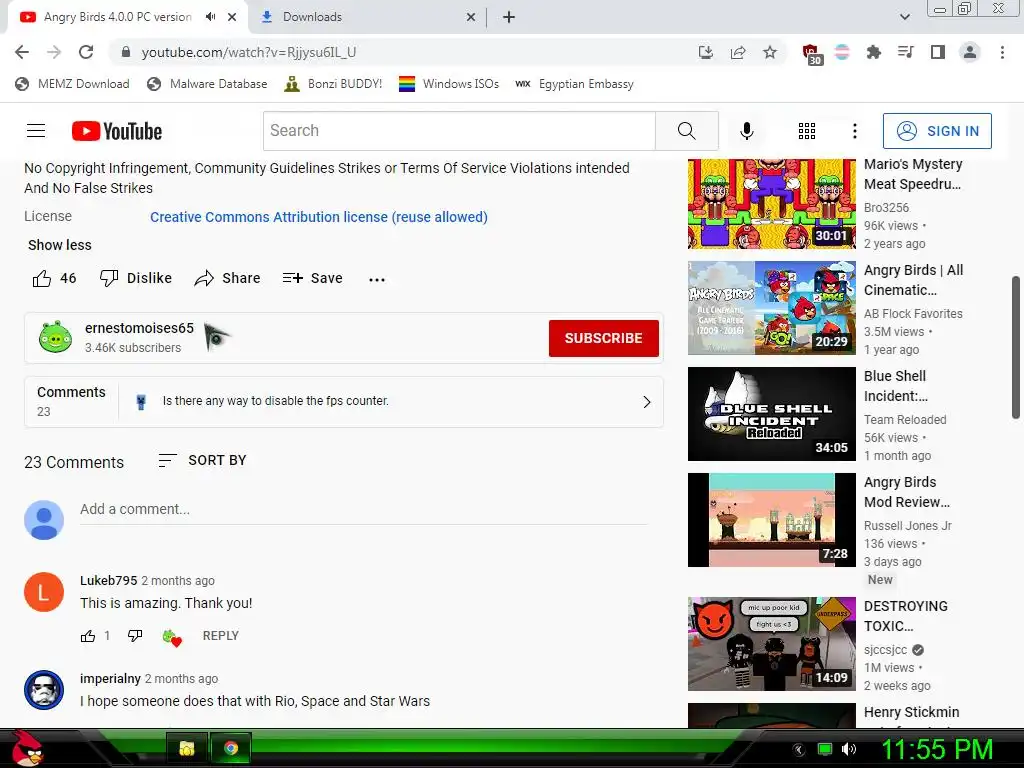
Task: Open YouTube settings three-dot menu
Action: [x=854, y=131]
